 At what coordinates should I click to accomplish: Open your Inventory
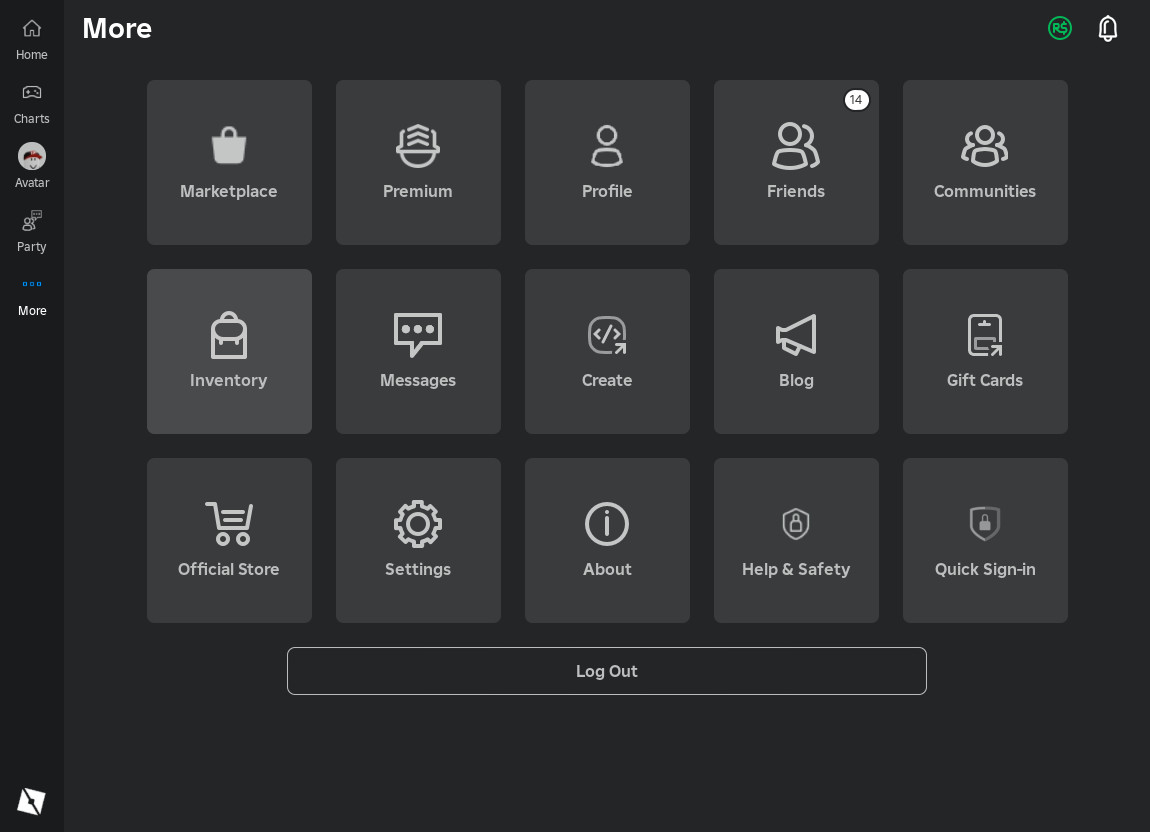(x=229, y=351)
